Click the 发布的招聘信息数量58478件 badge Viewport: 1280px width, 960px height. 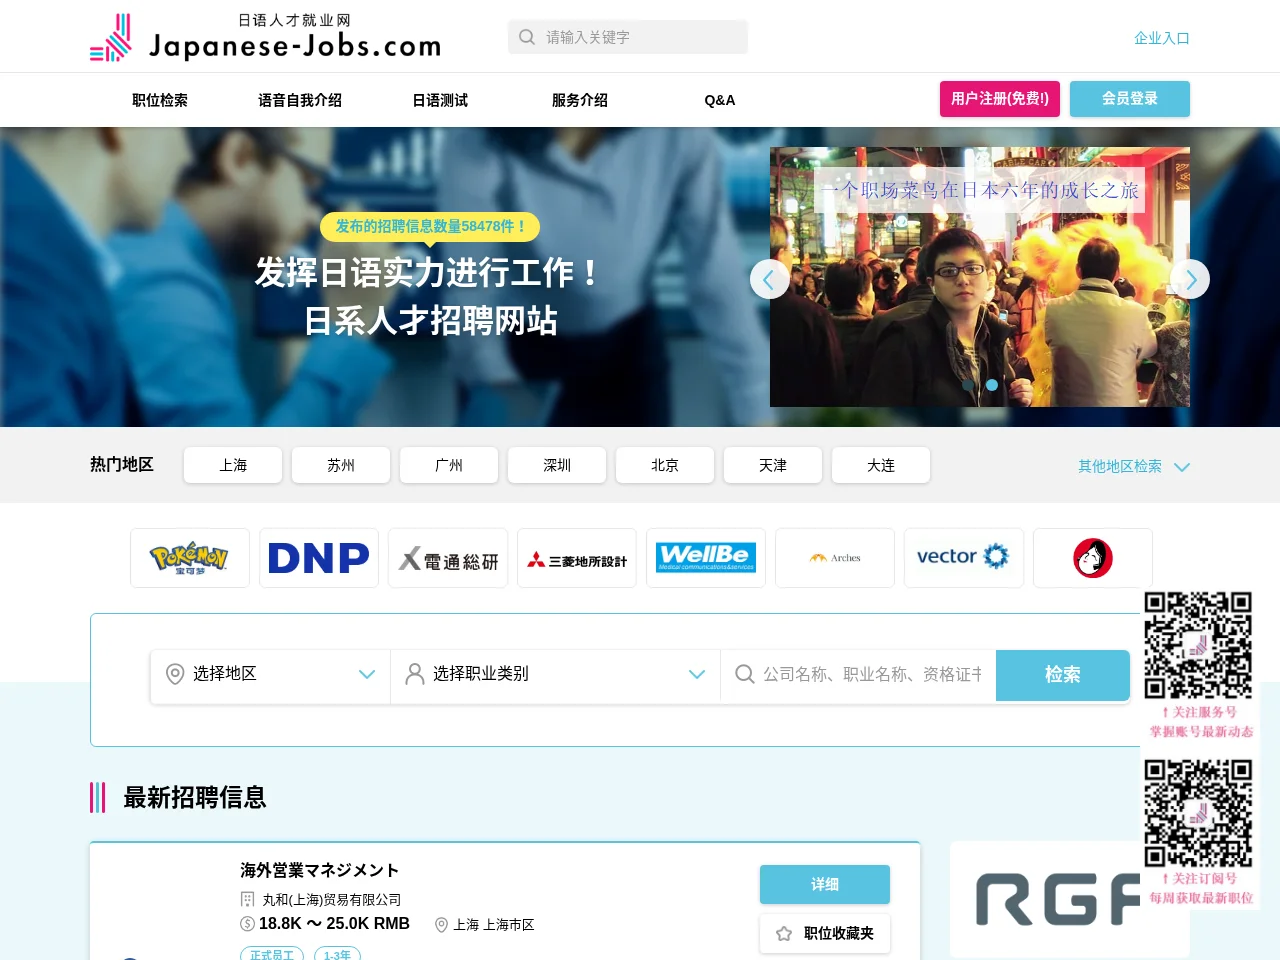click(430, 227)
